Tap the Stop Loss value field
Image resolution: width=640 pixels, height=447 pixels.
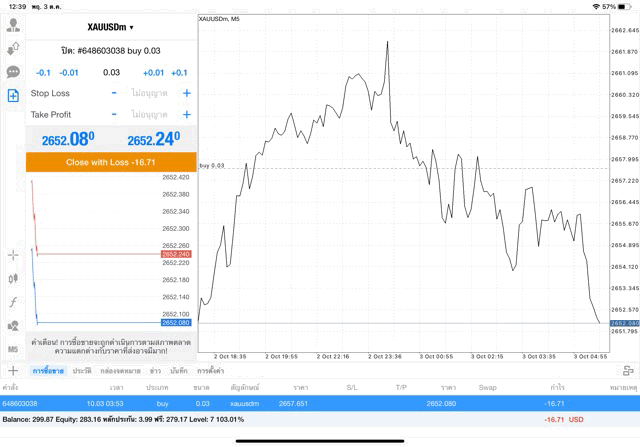pos(150,93)
